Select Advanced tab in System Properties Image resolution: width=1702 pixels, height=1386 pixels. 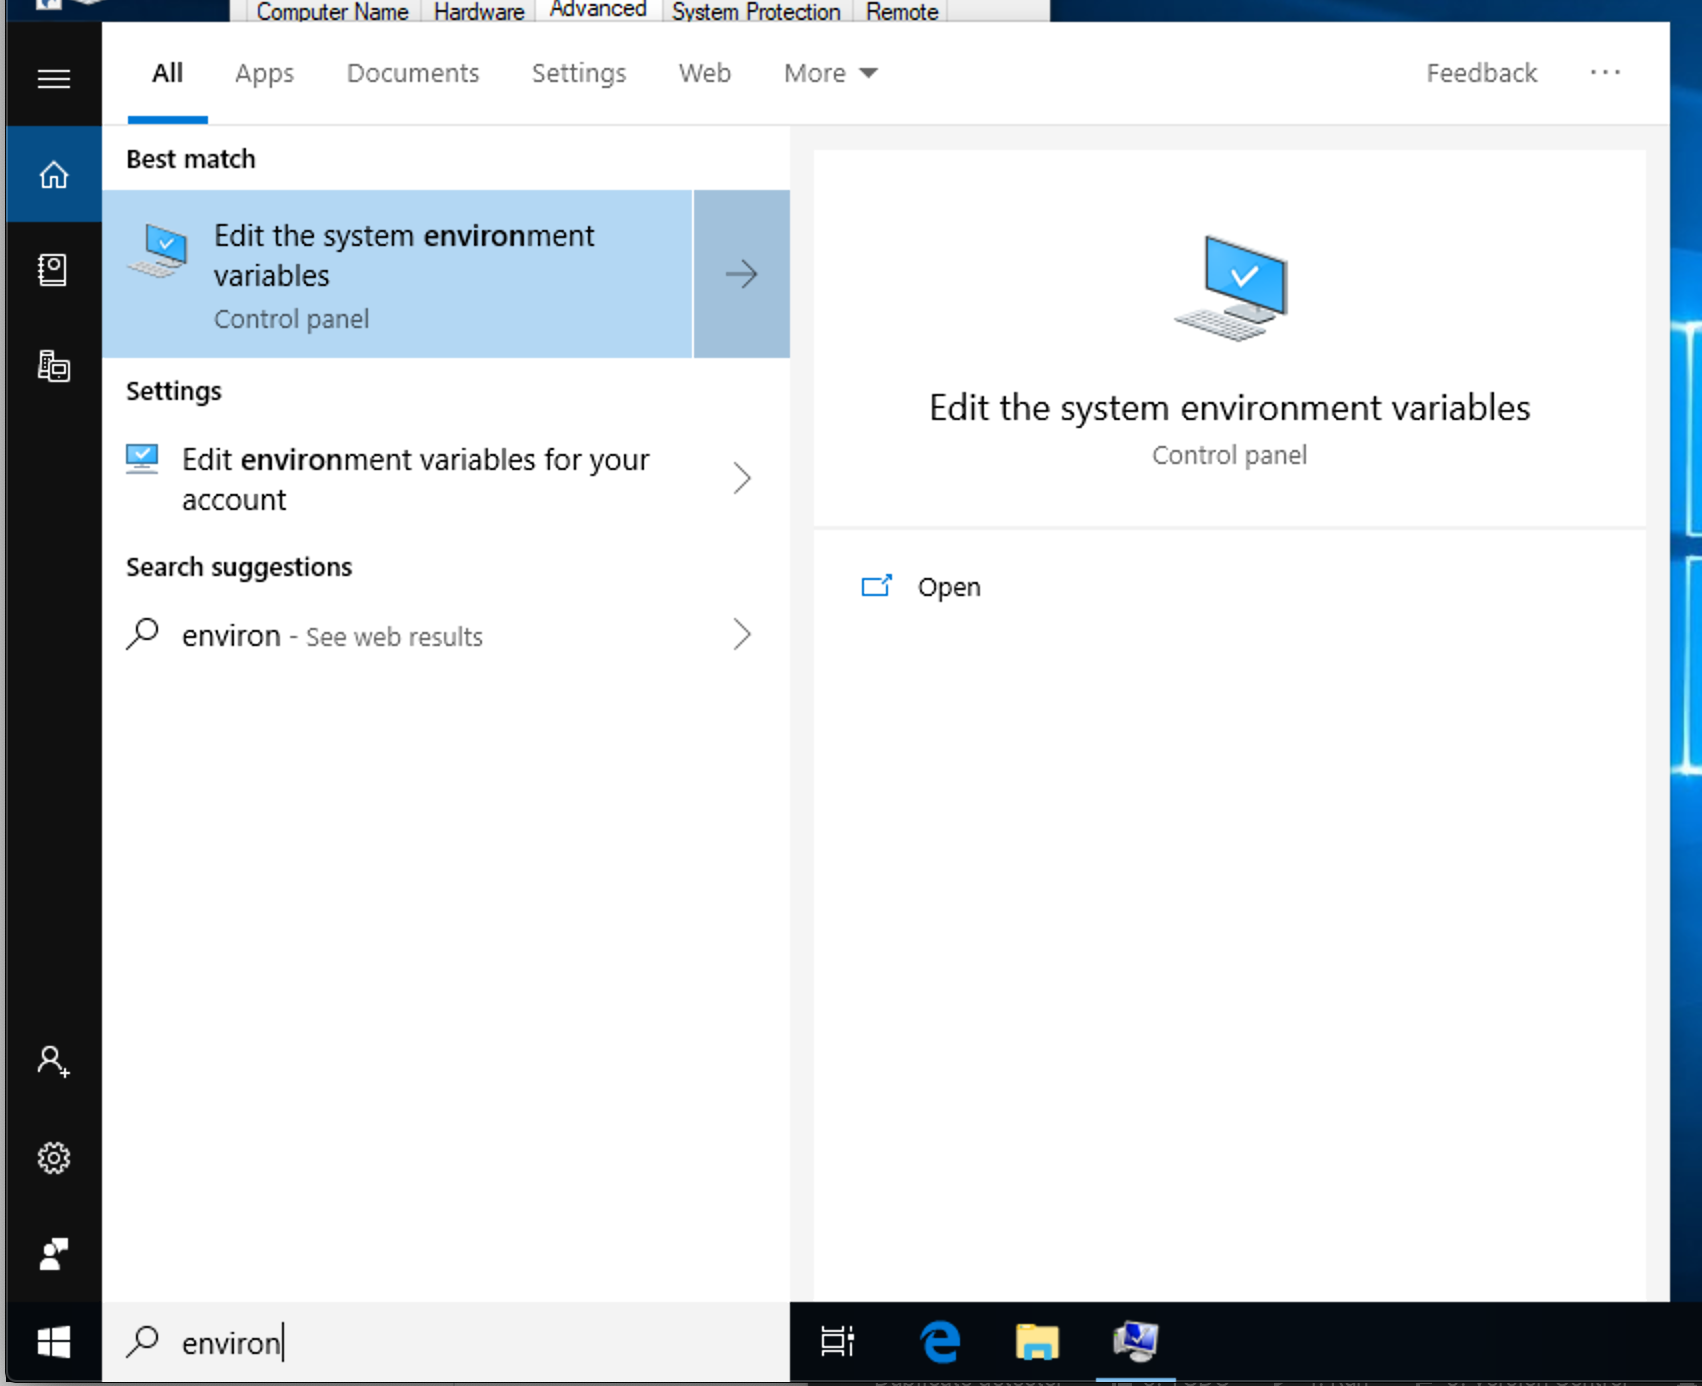(x=598, y=10)
